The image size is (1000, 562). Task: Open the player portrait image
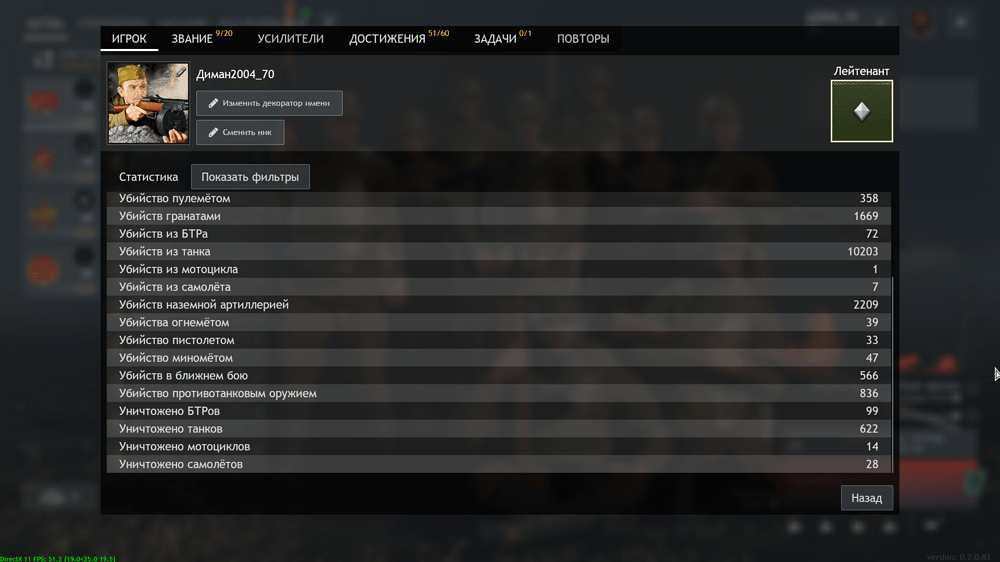pos(148,103)
